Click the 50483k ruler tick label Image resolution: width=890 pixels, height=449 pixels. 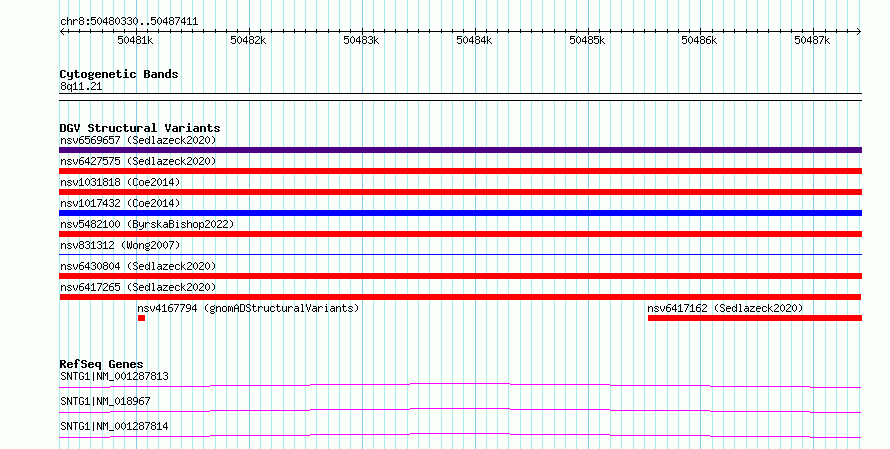[361, 40]
